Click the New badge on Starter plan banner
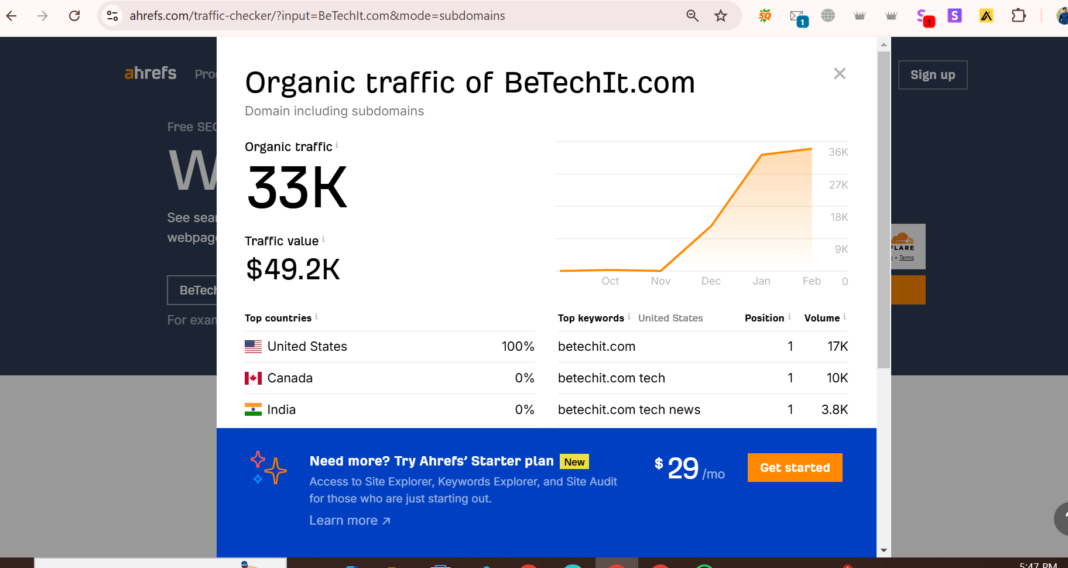This screenshot has height=568, width=1068. (574, 462)
